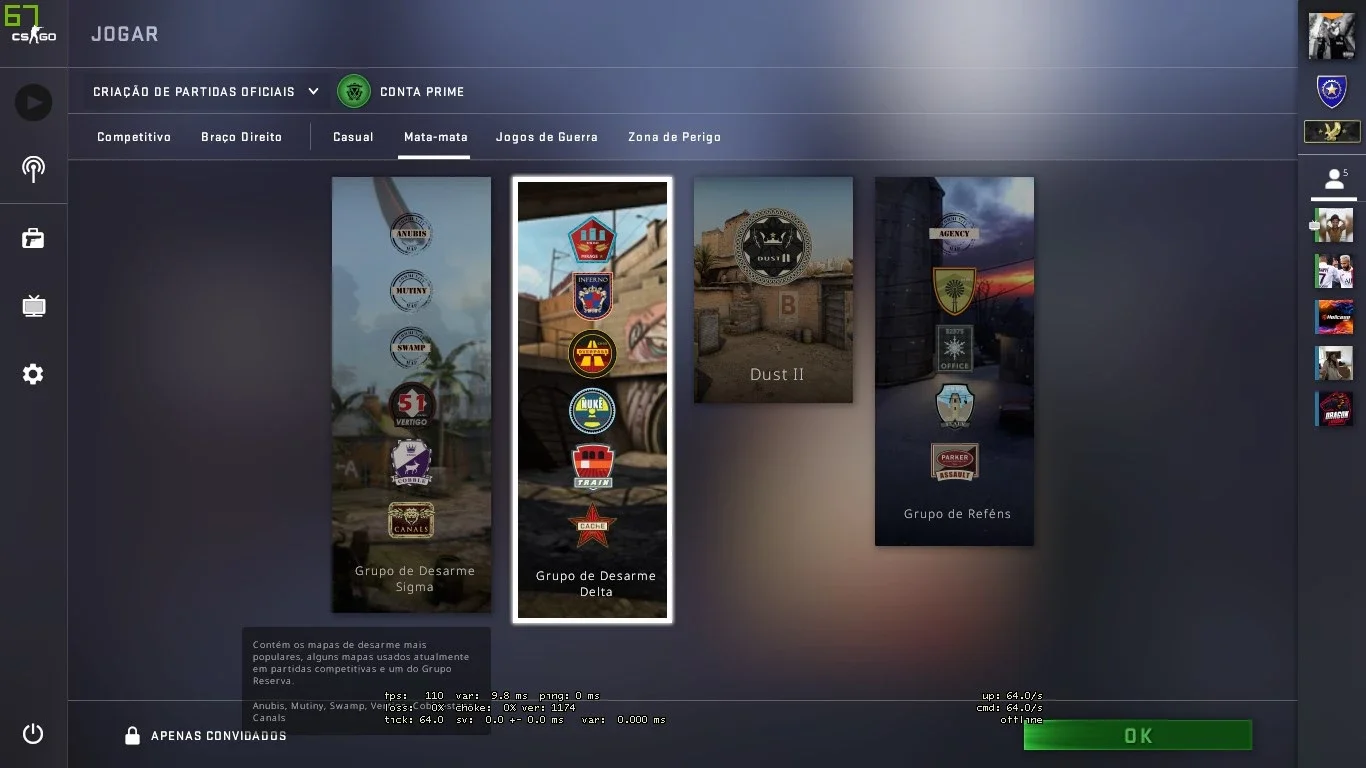Open the settings gear icon
Screen dimensions: 1366x768
(x=33, y=374)
